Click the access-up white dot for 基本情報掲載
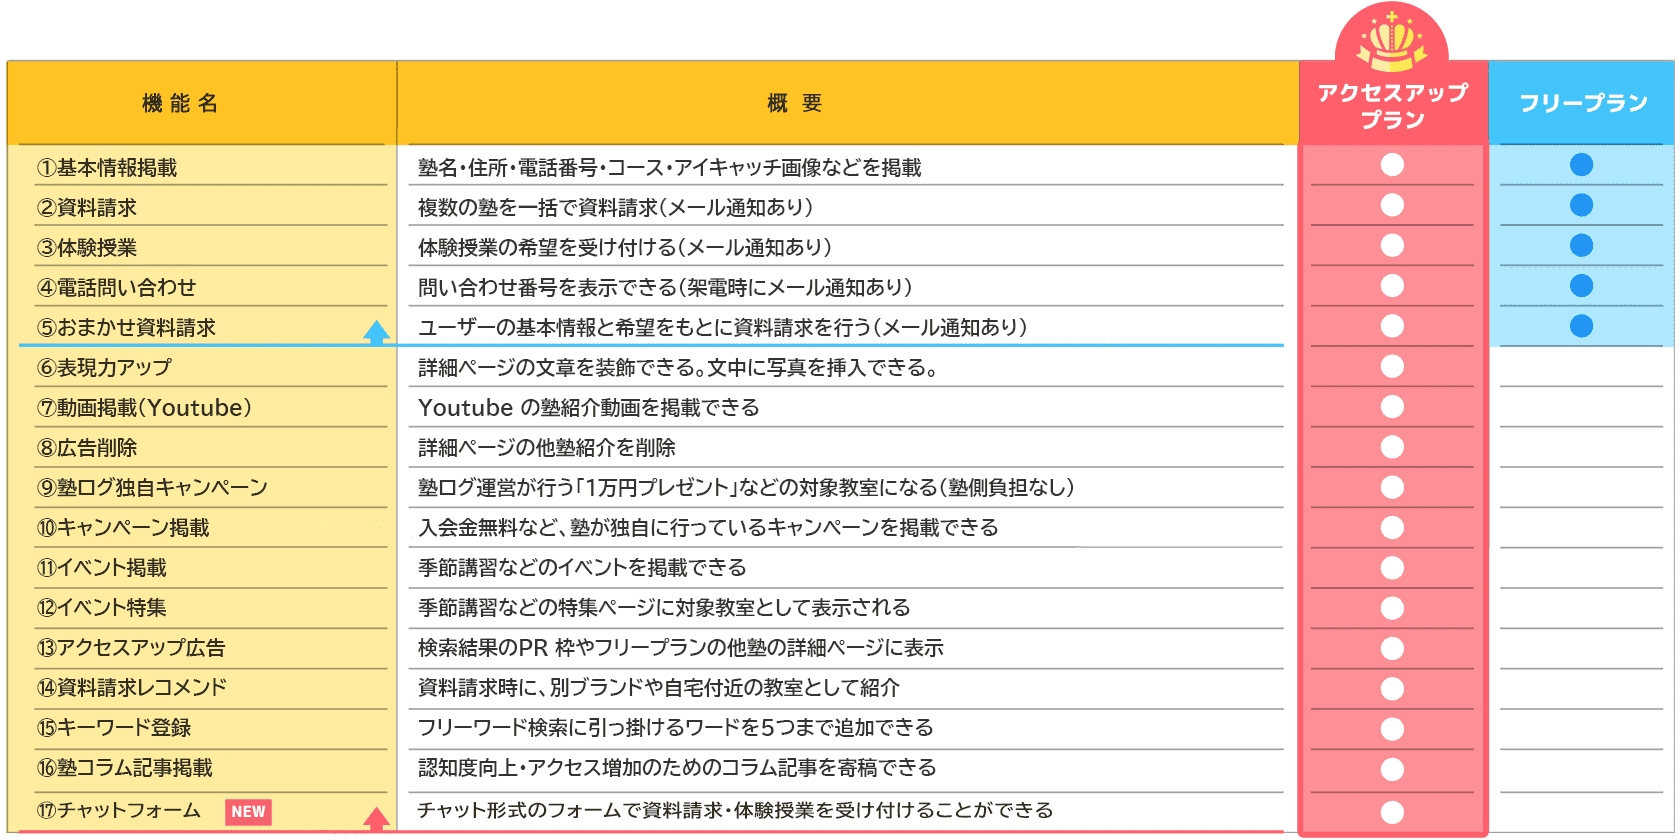The image size is (1680, 840). (x=1392, y=165)
